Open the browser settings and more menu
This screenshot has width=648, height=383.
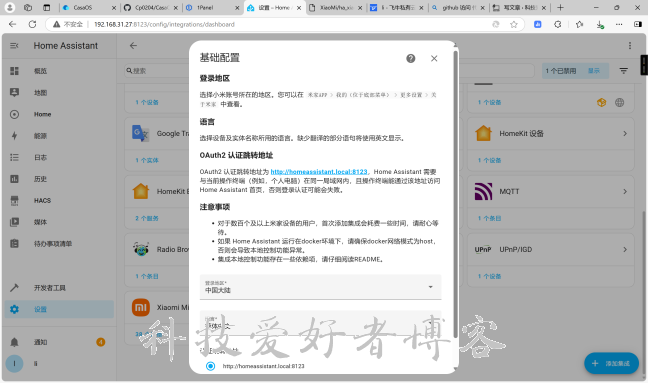tap(619, 24)
